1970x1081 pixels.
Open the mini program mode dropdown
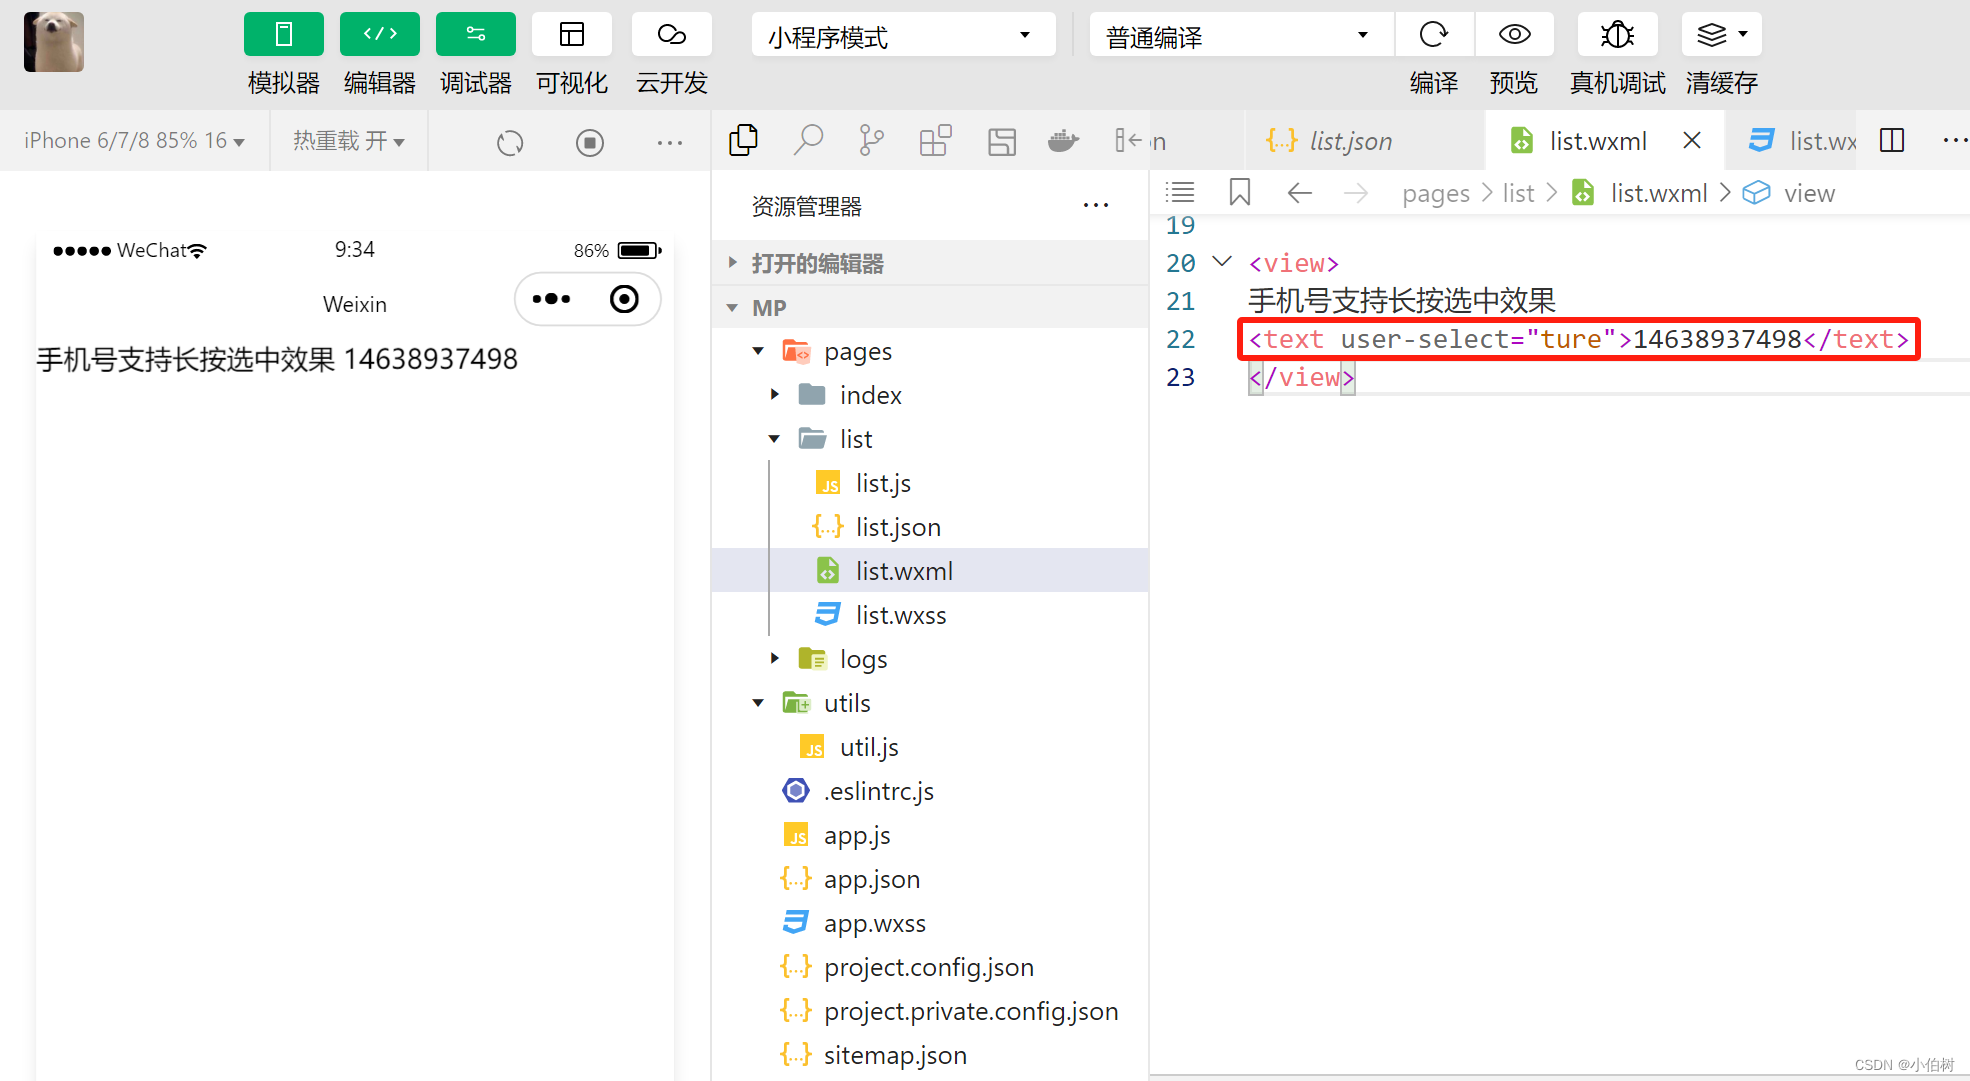click(903, 37)
